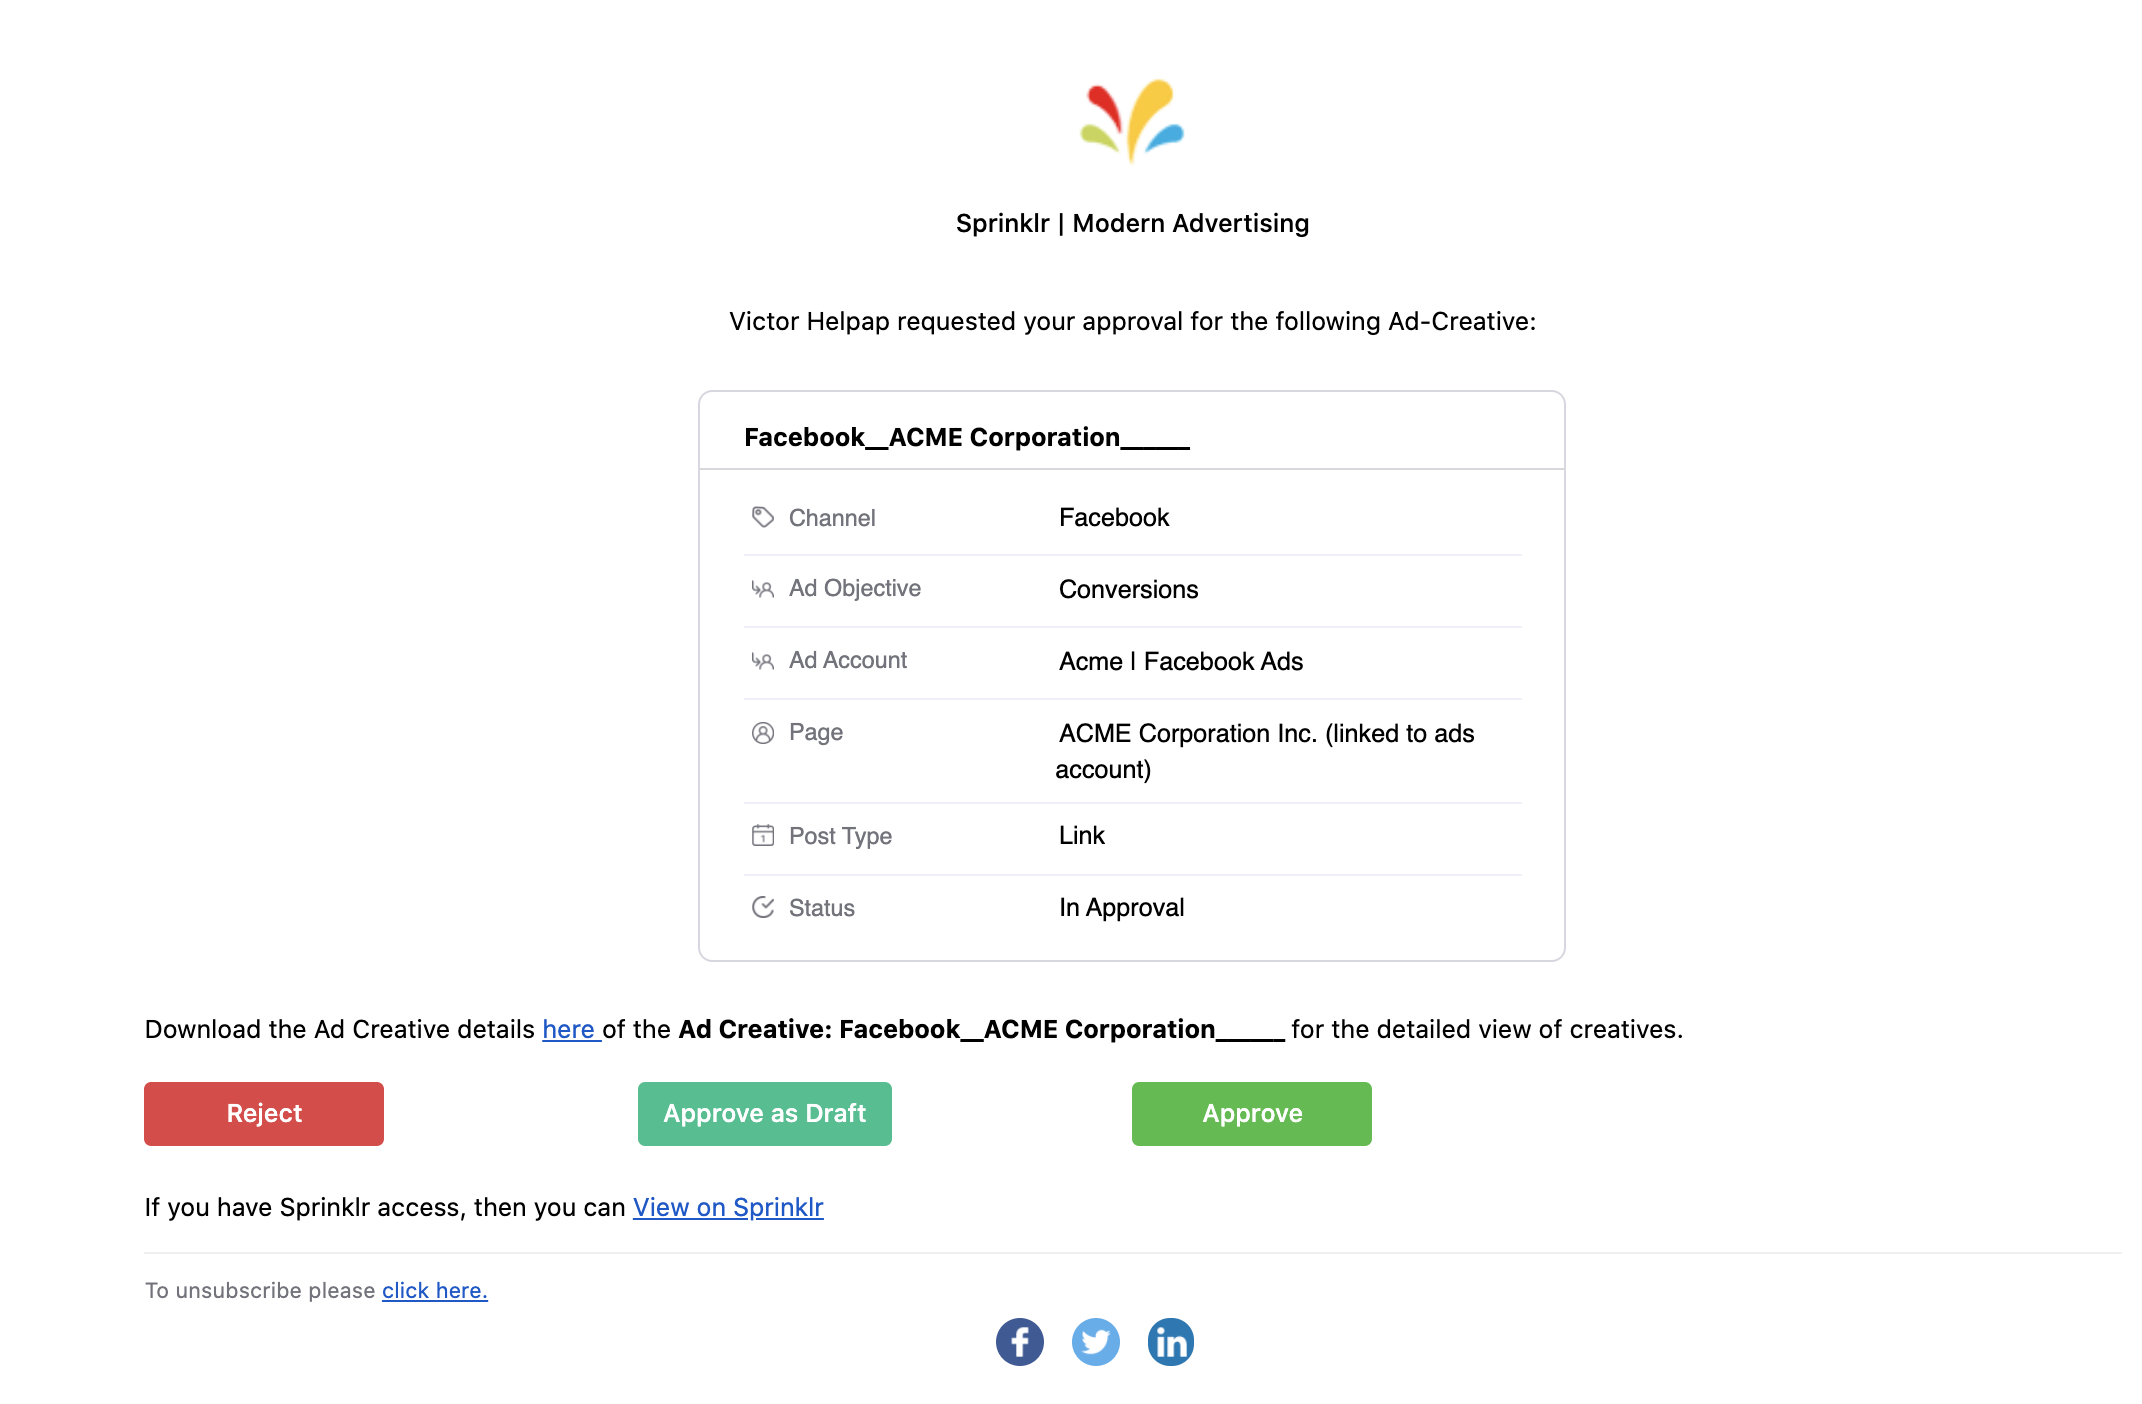Click the In Approval status value

point(1122,907)
